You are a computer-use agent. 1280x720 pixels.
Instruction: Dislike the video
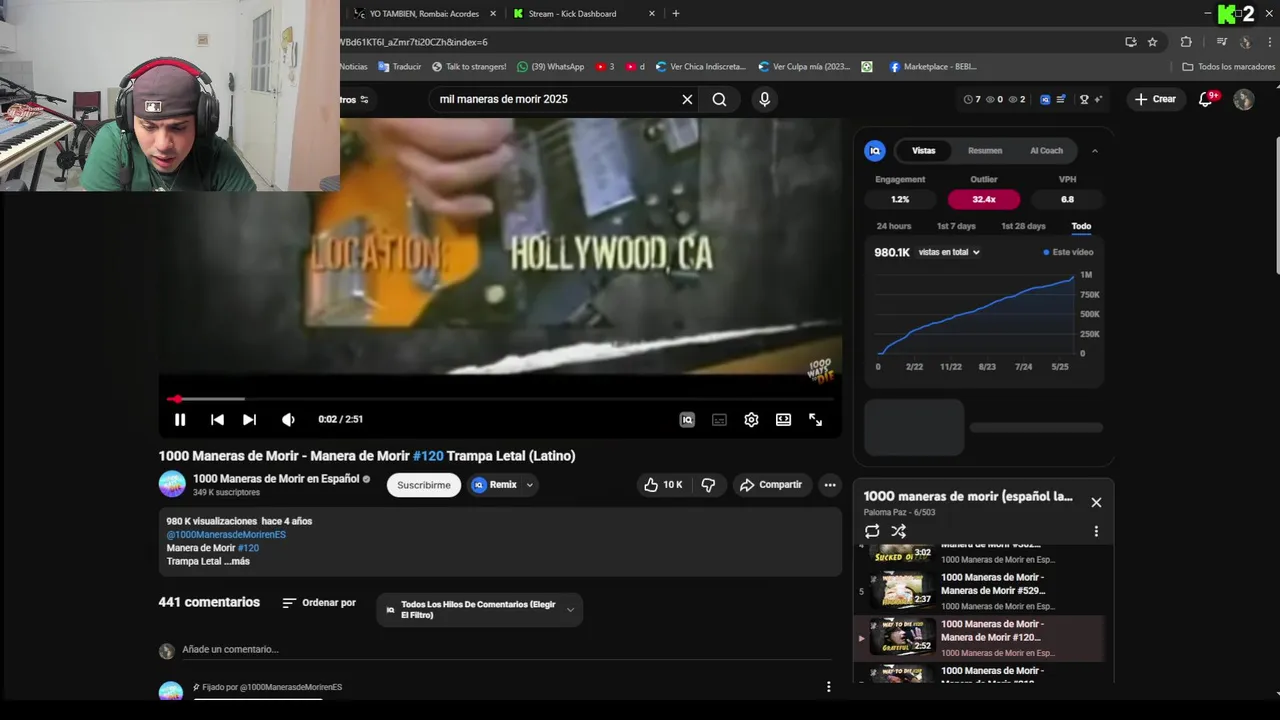708,485
